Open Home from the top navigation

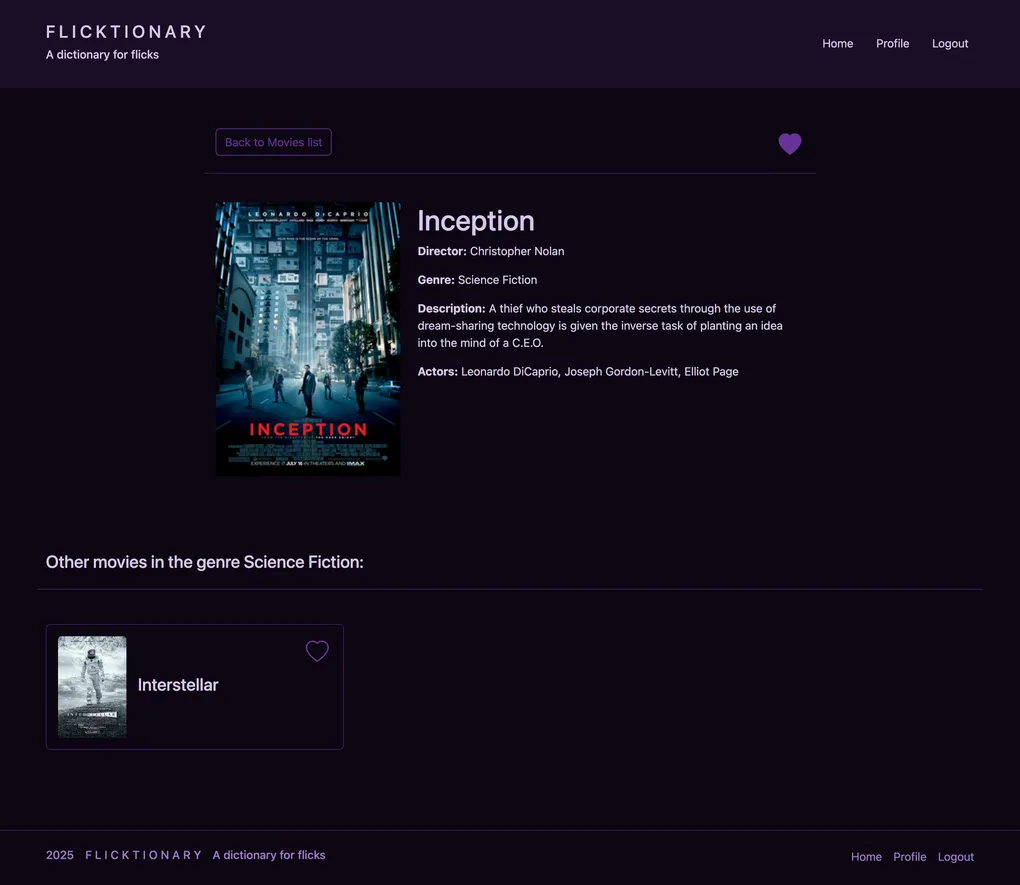click(x=837, y=43)
